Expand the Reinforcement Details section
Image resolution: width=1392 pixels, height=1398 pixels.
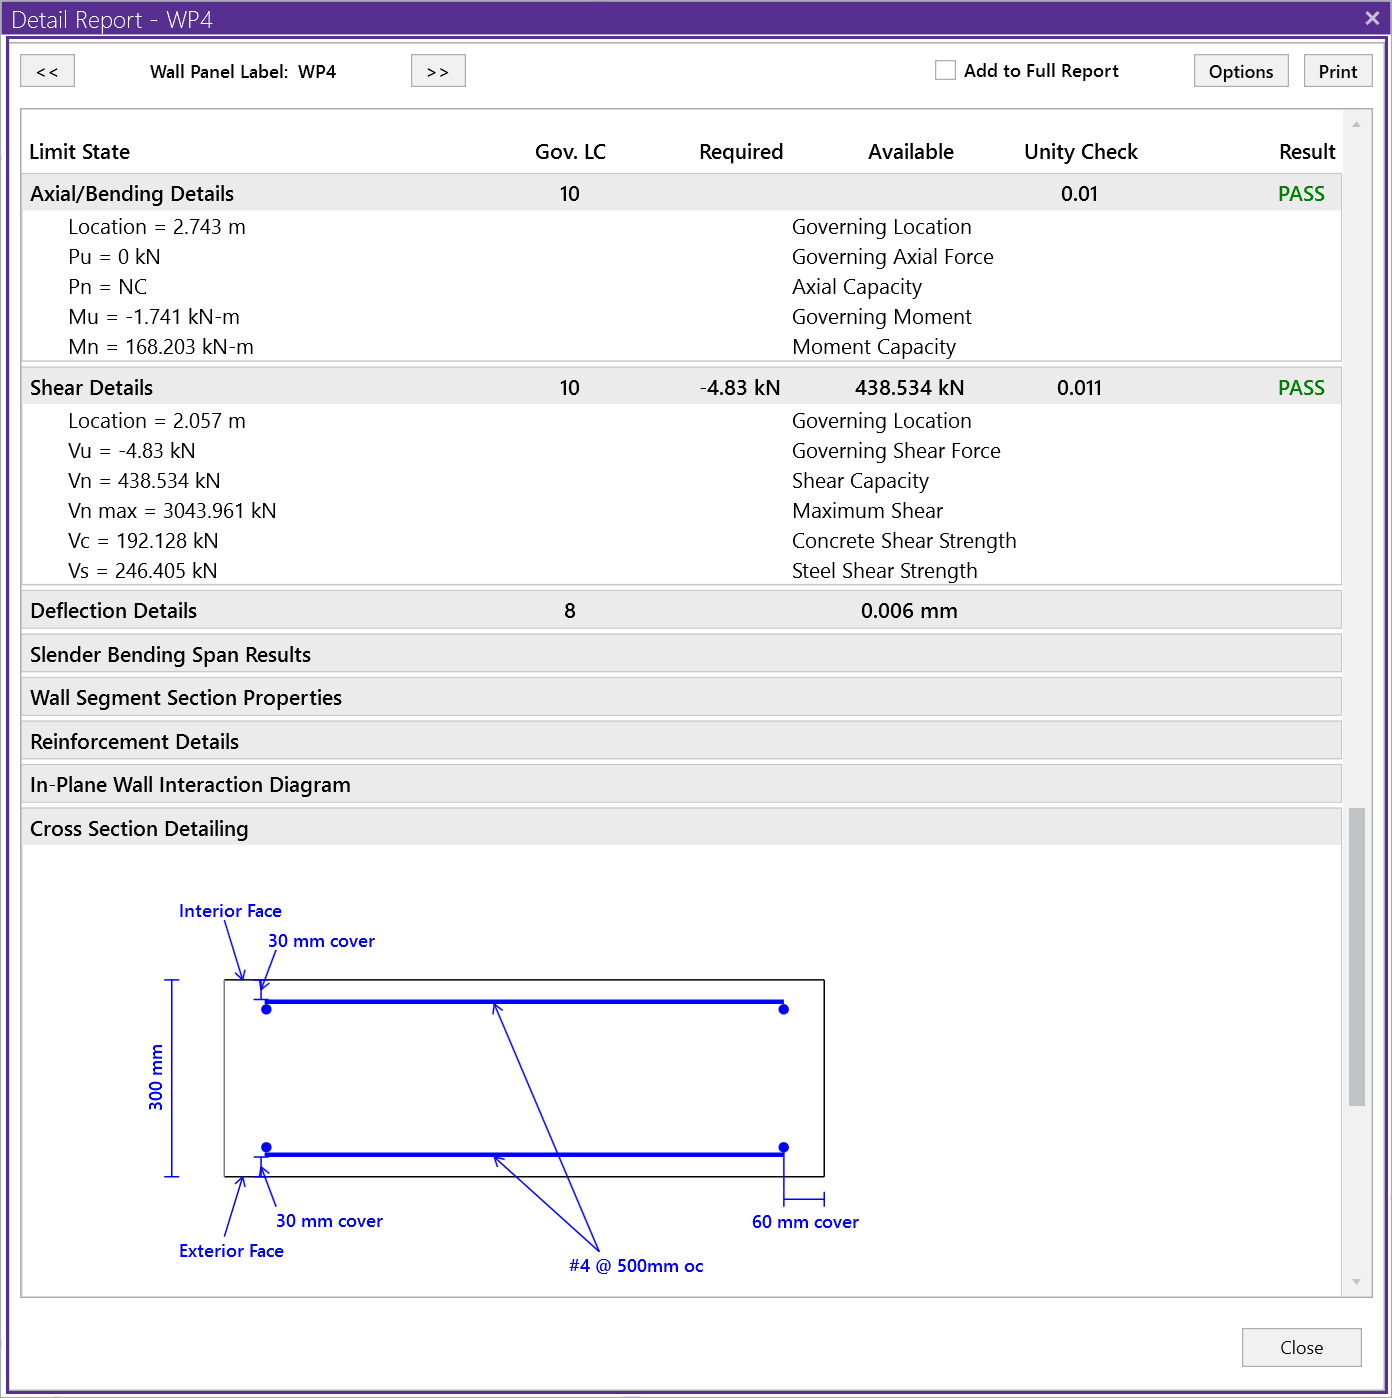pos(133,741)
